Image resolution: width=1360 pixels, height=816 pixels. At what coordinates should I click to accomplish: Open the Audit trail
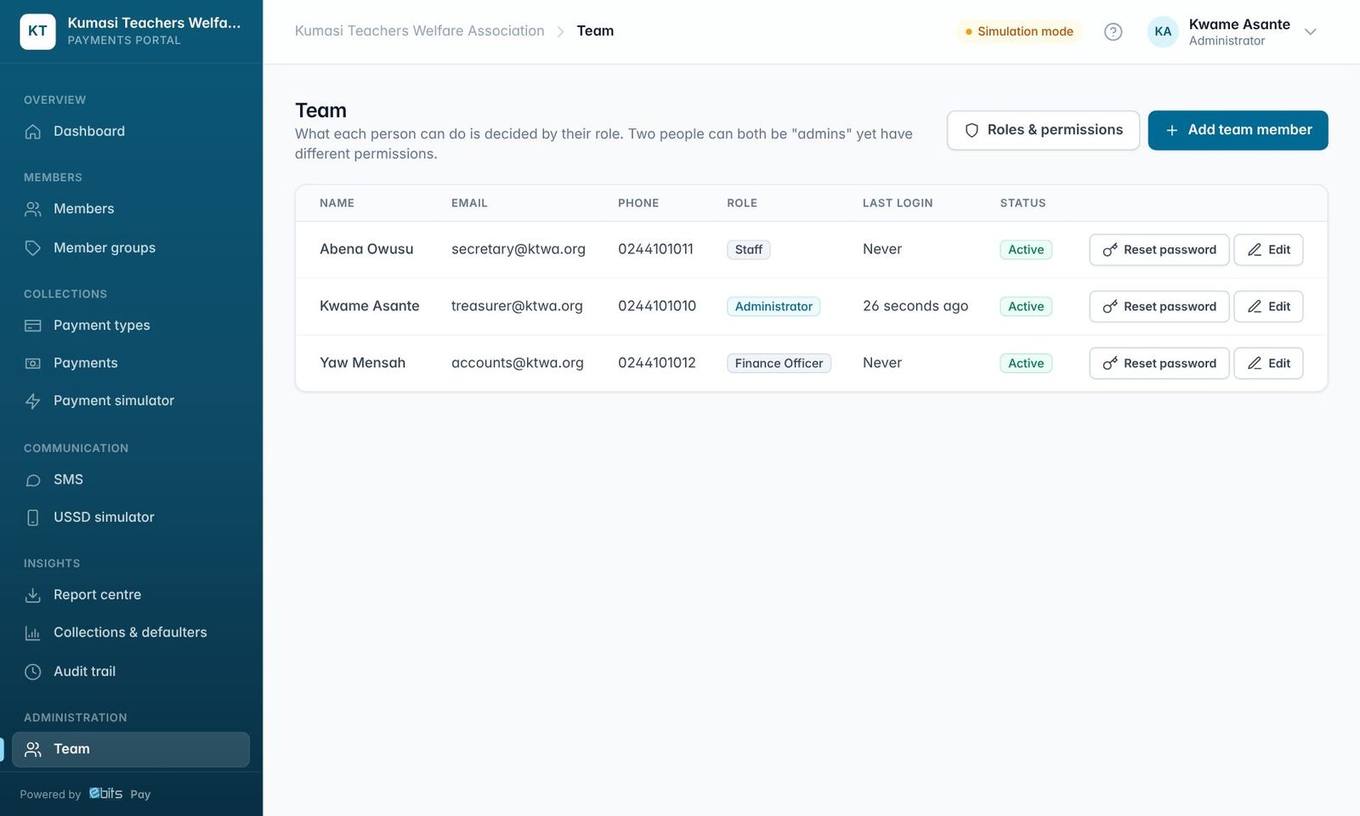pyautogui.click(x=131, y=672)
